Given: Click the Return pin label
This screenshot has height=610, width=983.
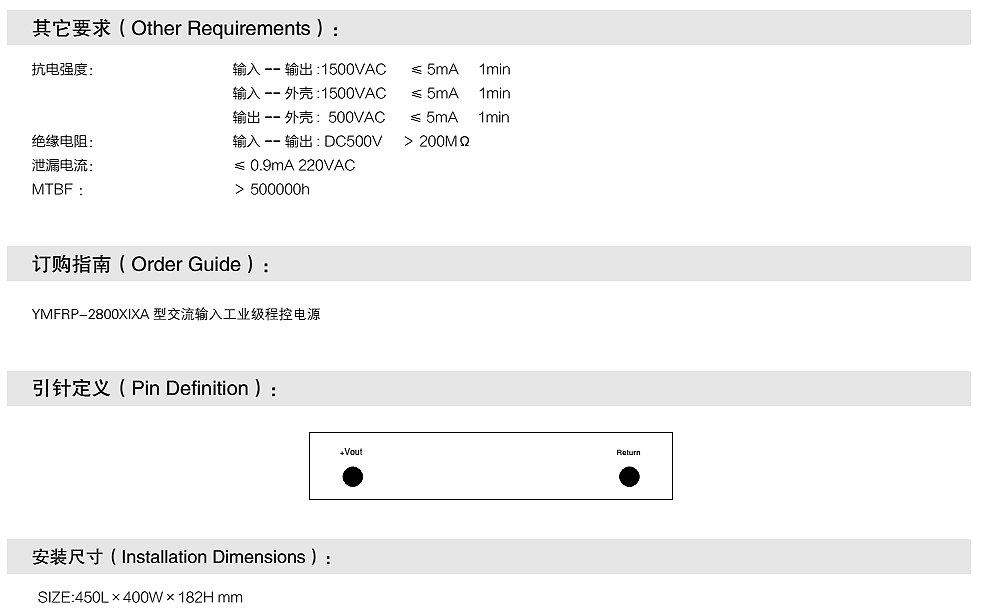Looking at the screenshot, I should [x=628, y=453].
